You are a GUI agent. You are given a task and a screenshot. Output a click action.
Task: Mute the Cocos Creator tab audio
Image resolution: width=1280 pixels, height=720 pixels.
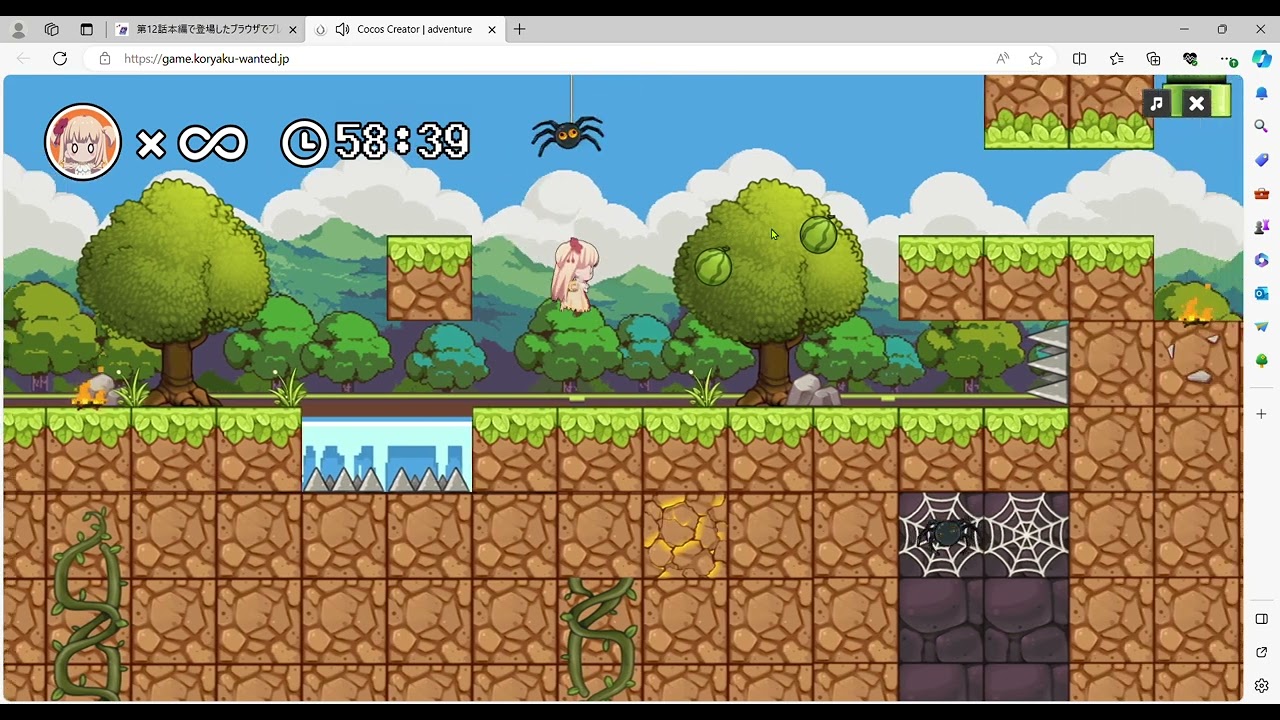coord(342,29)
